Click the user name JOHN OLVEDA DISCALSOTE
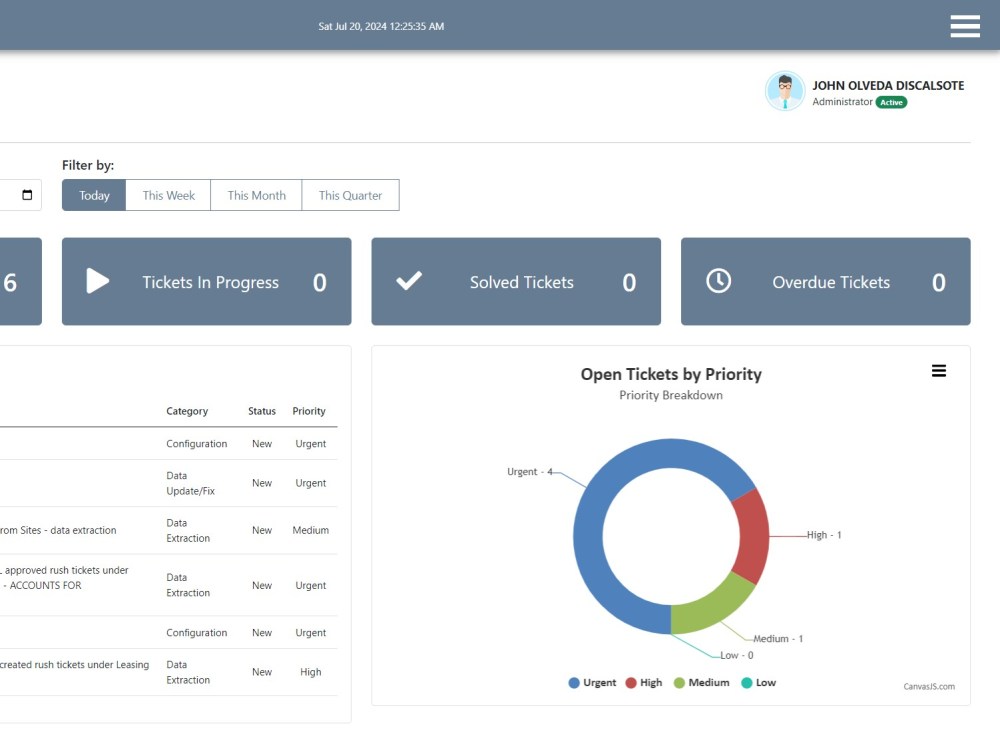The width and height of the screenshot is (1000, 750). tap(888, 85)
